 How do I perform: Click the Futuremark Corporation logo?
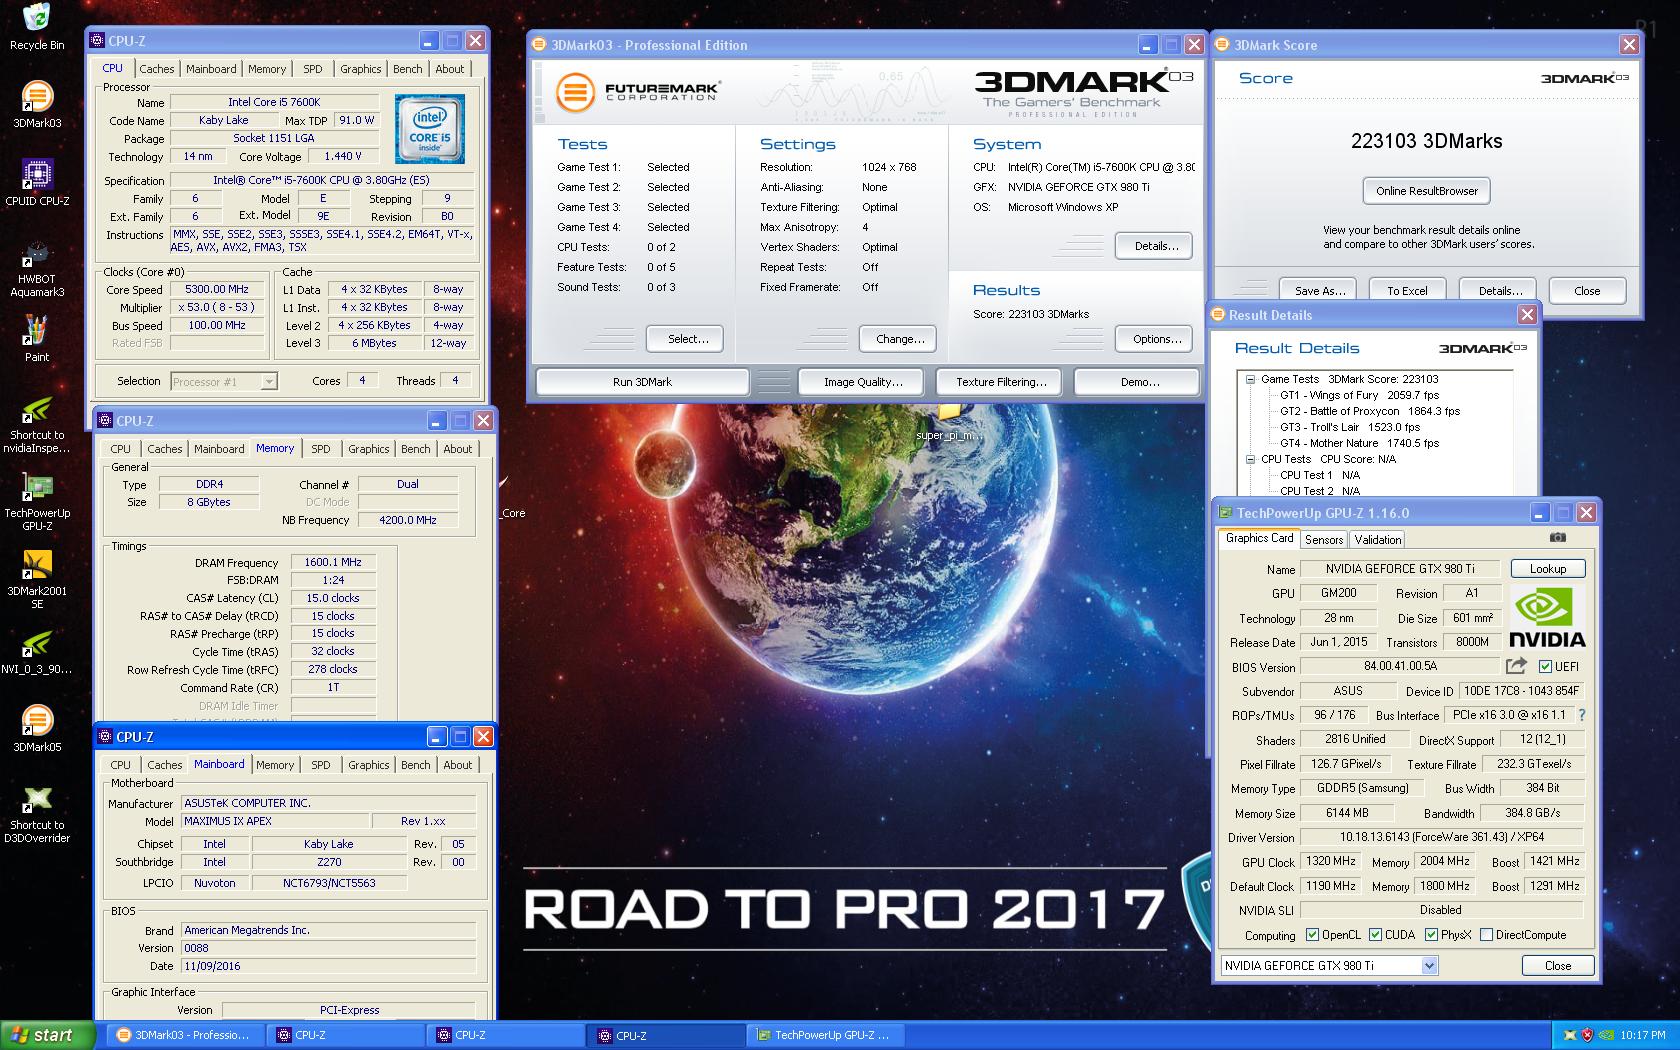[x=637, y=92]
